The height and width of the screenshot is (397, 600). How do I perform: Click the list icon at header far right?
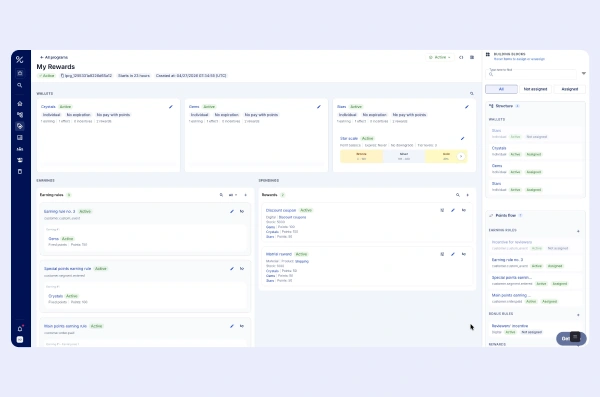[472, 57]
